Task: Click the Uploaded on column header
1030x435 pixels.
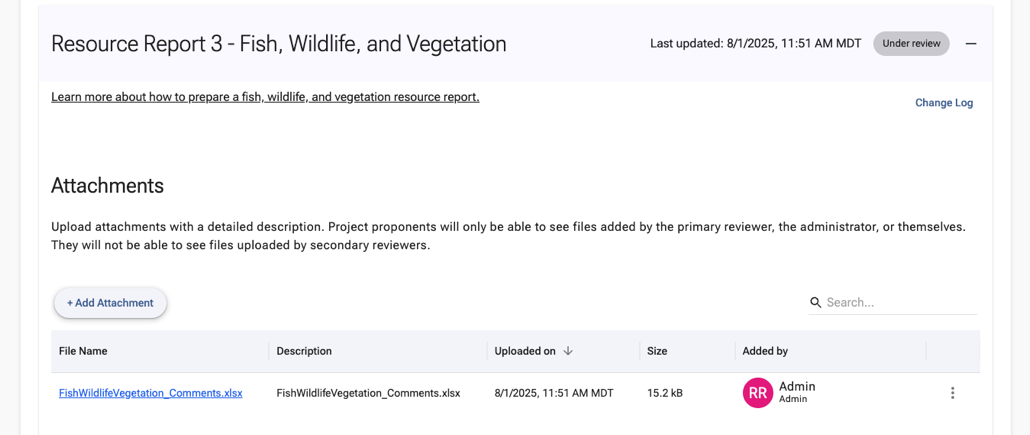Action: click(x=525, y=351)
